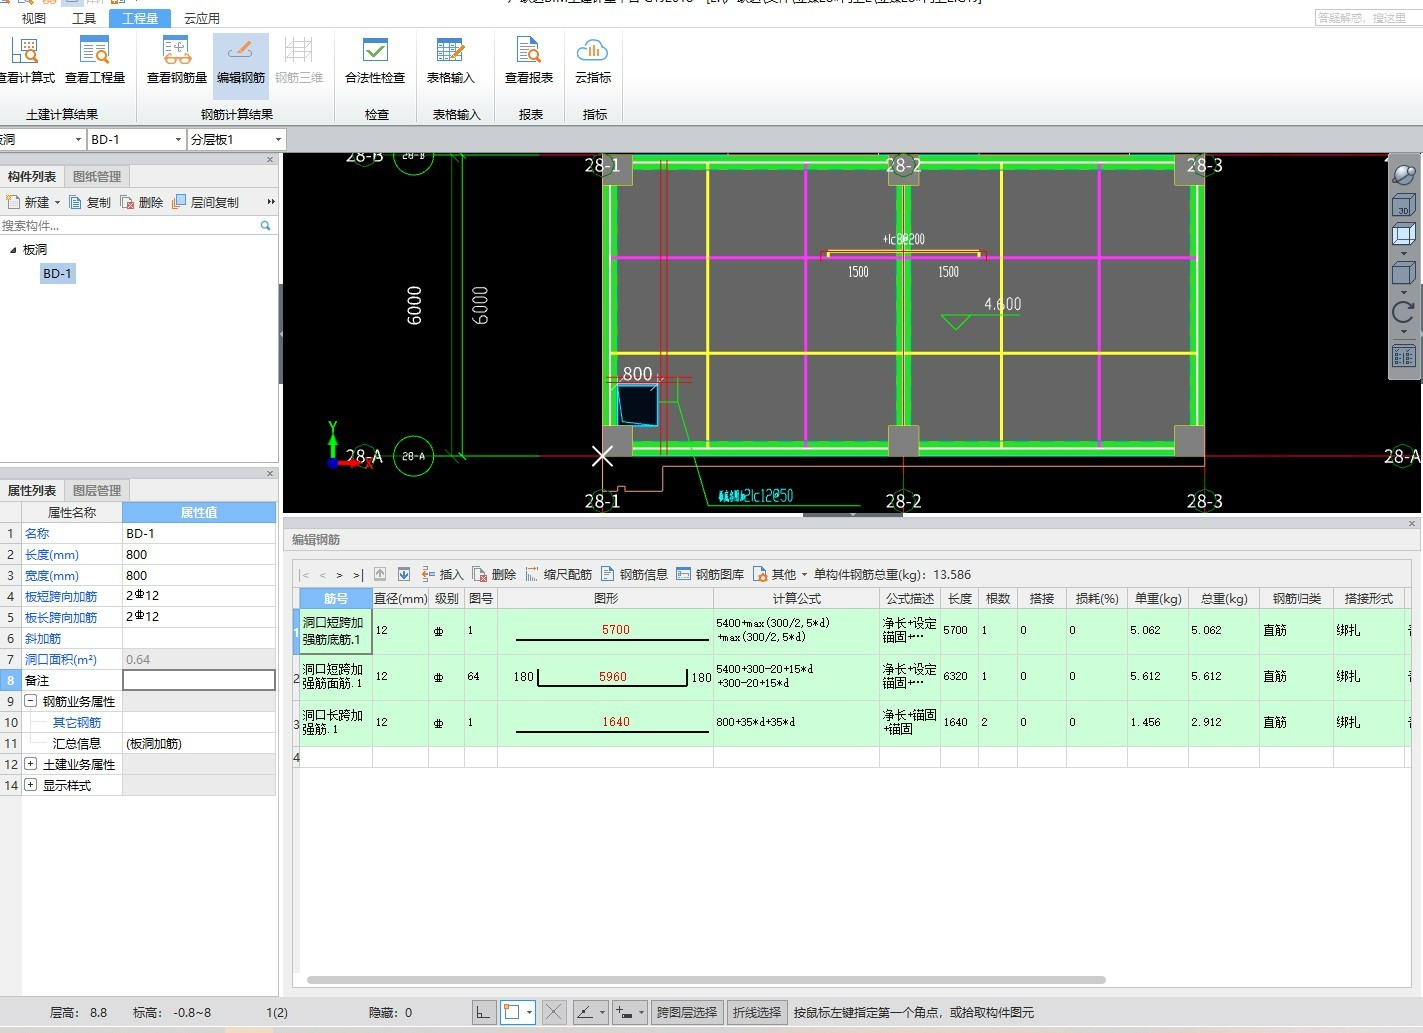Switch to 图纸管理 tab
Viewport: 1423px width, 1033px height.
[x=97, y=177]
